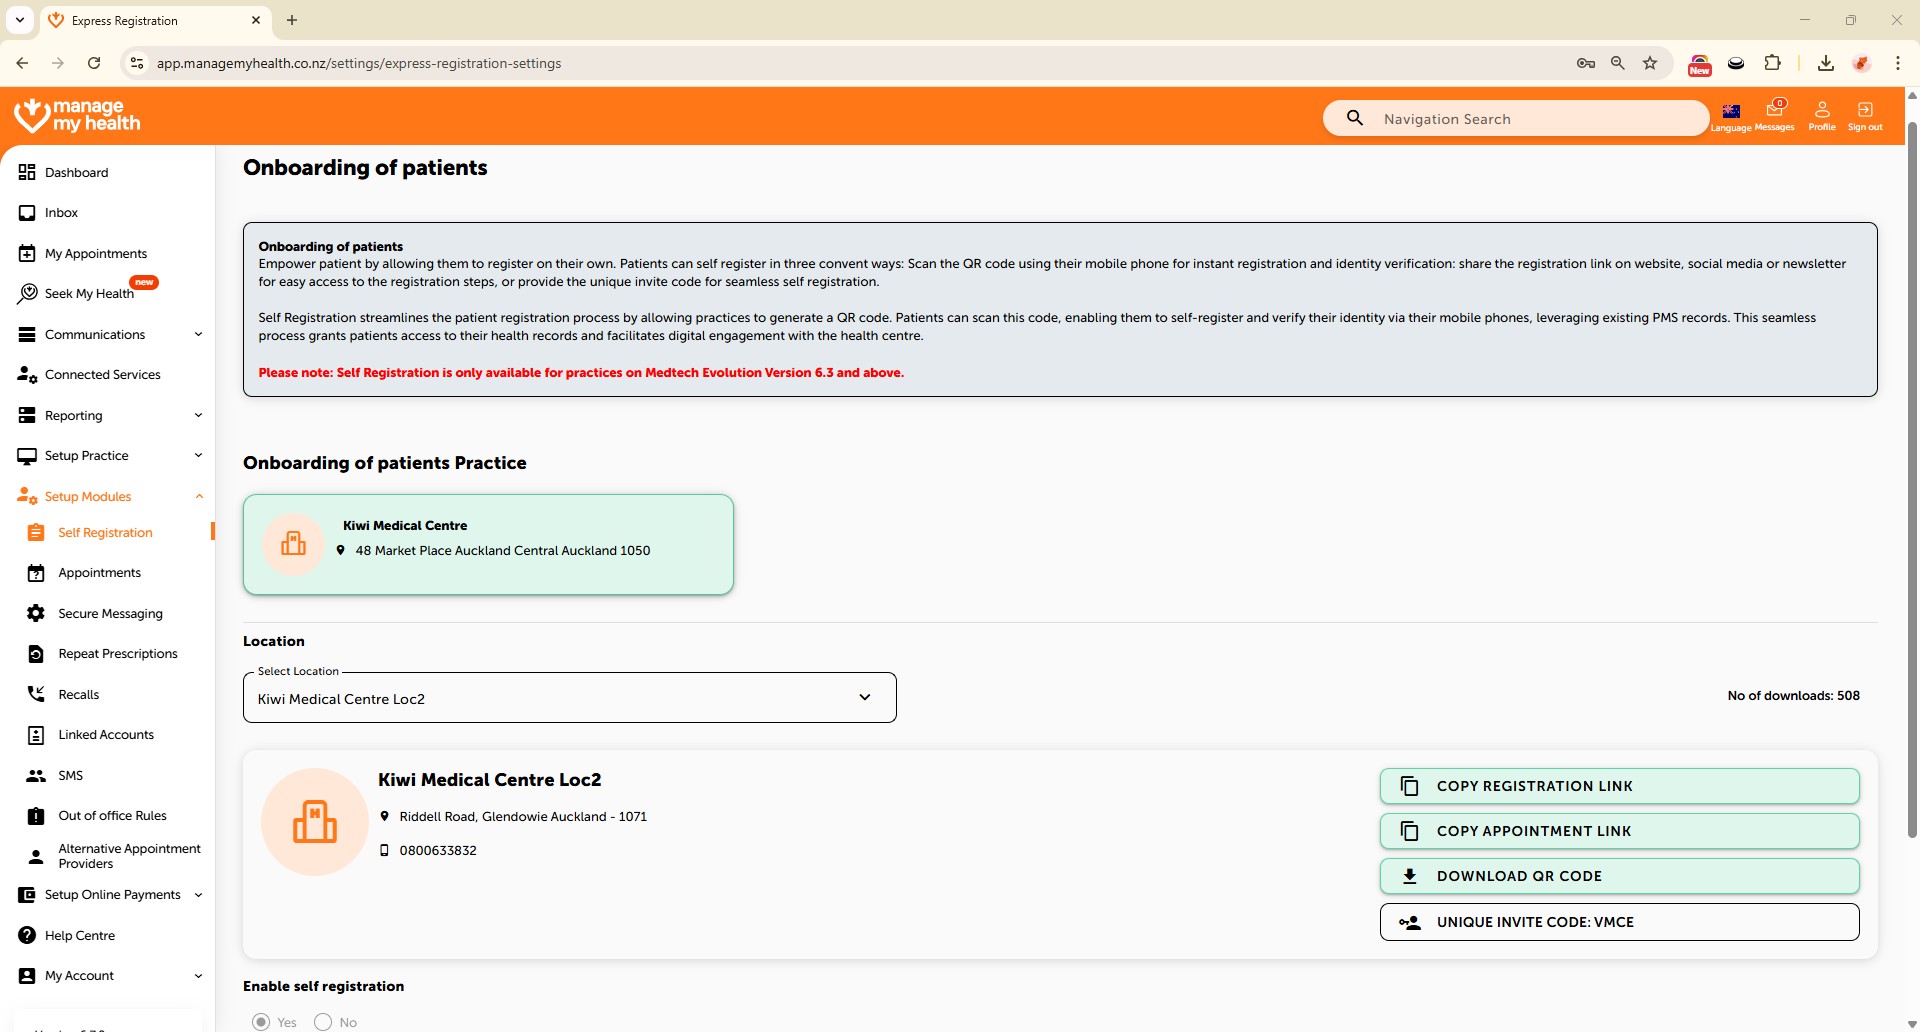Click Copy Registration Link button
Screen dimensions: 1920x1032
pos(1619,786)
